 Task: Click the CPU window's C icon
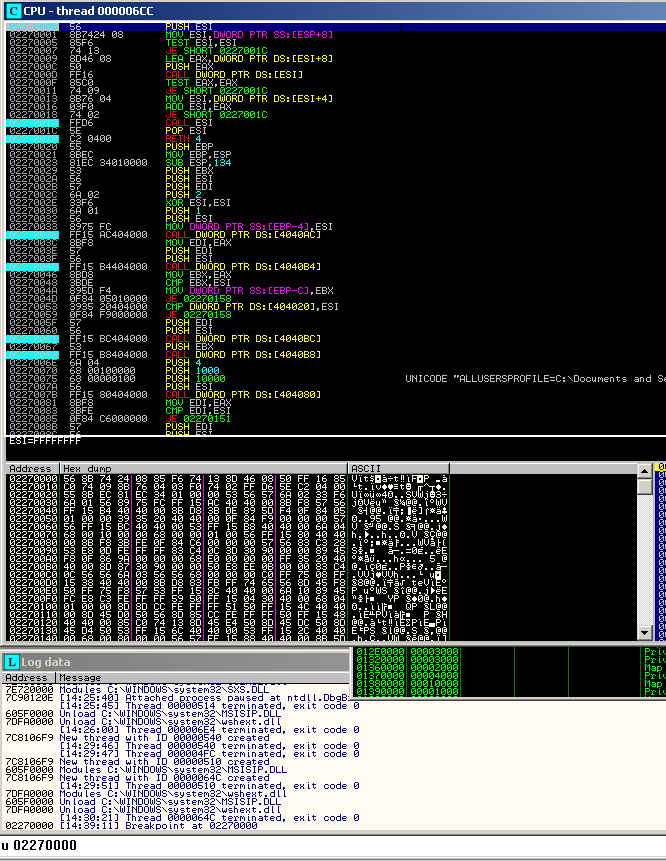13,9
